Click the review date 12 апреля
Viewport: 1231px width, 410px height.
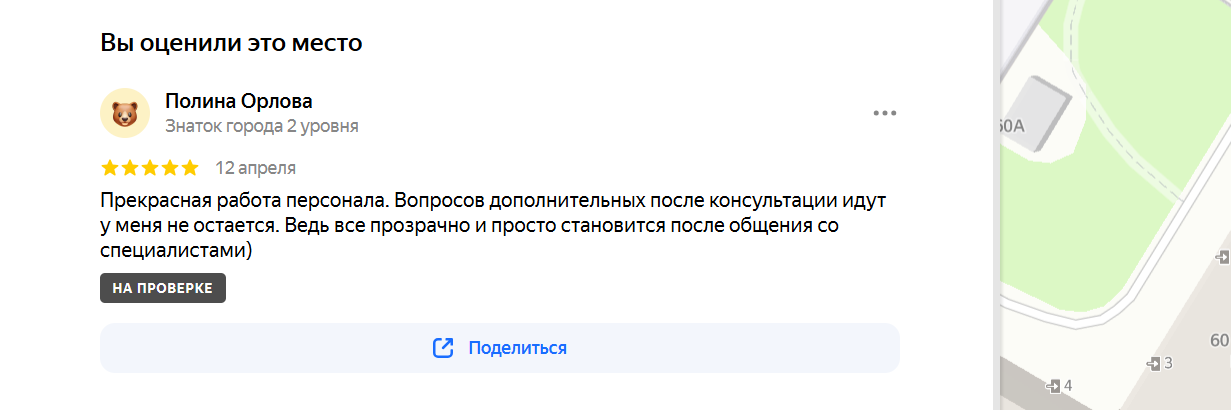pyautogui.click(x=256, y=168)
